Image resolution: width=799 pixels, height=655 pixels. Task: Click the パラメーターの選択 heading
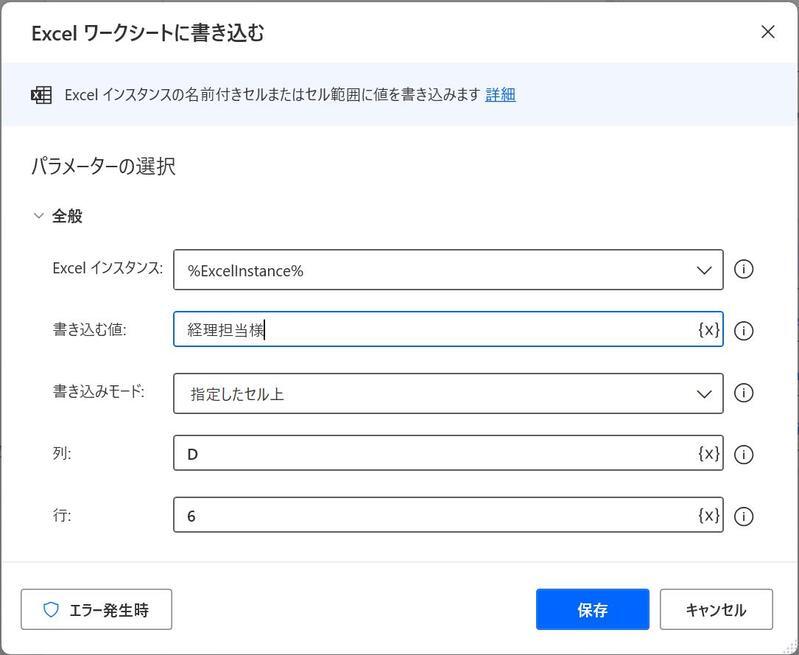tap(103, 167)
